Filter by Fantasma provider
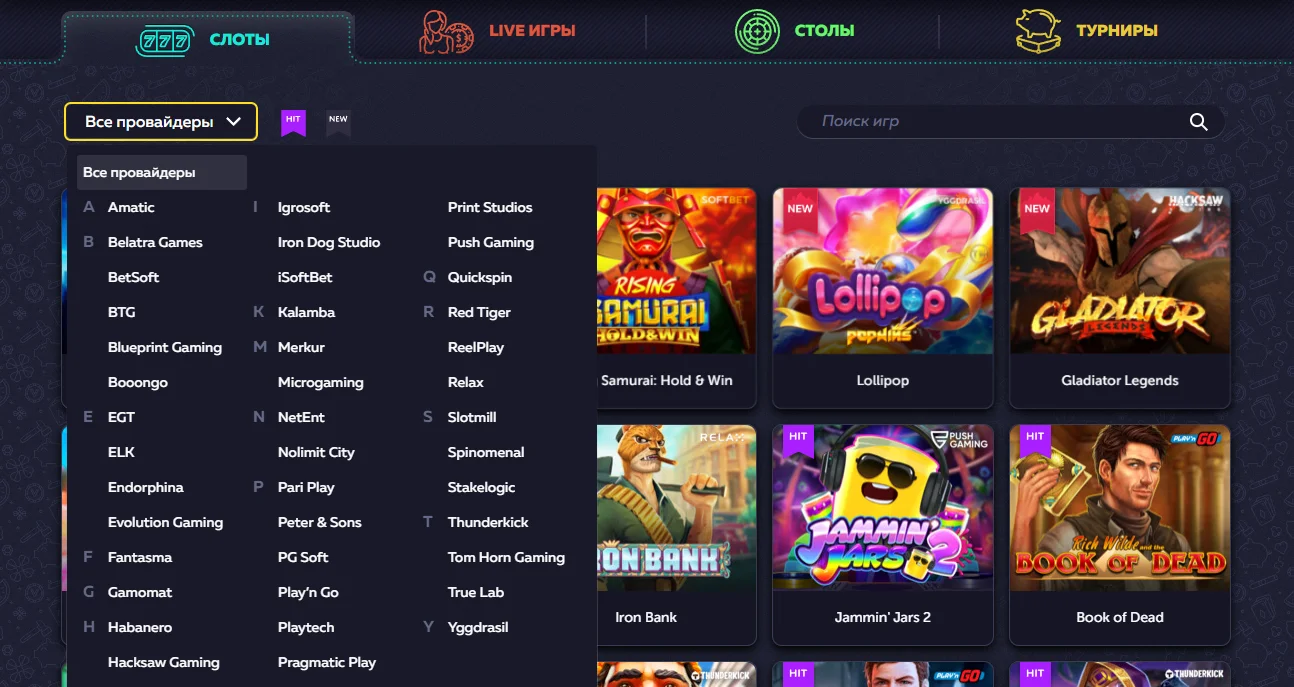Screen dimensions: 1294x687 click(x=140, y=557)
